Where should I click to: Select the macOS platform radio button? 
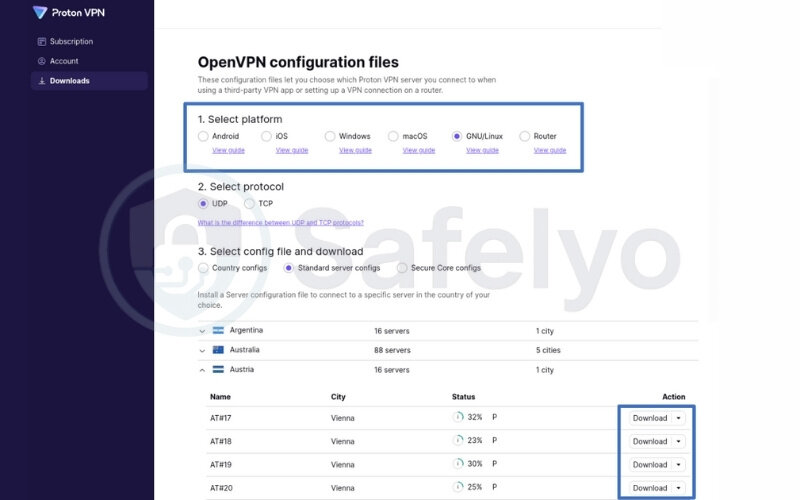click(x=393, y=136)
